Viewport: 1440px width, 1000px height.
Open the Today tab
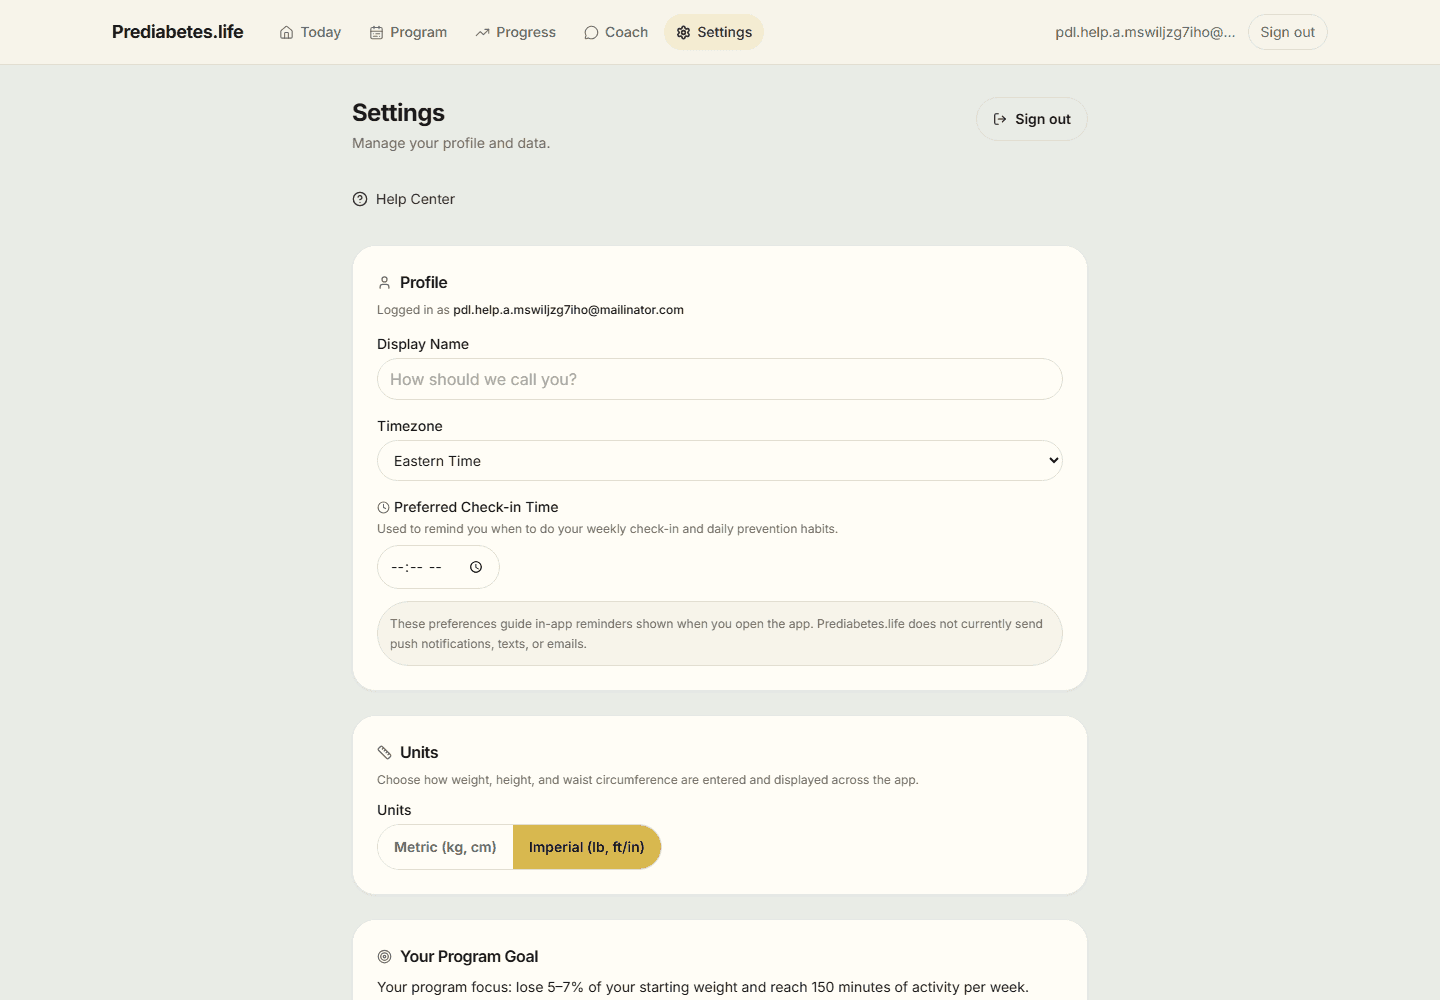(310, 32)
